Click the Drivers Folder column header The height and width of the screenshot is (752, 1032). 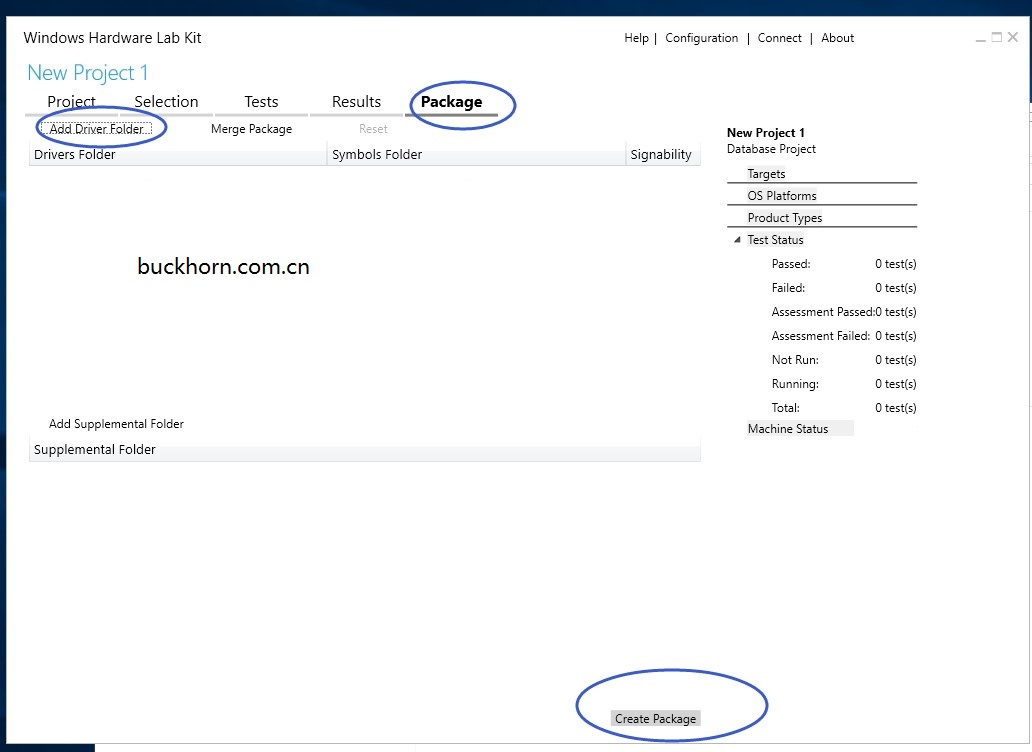coord(178,155)
